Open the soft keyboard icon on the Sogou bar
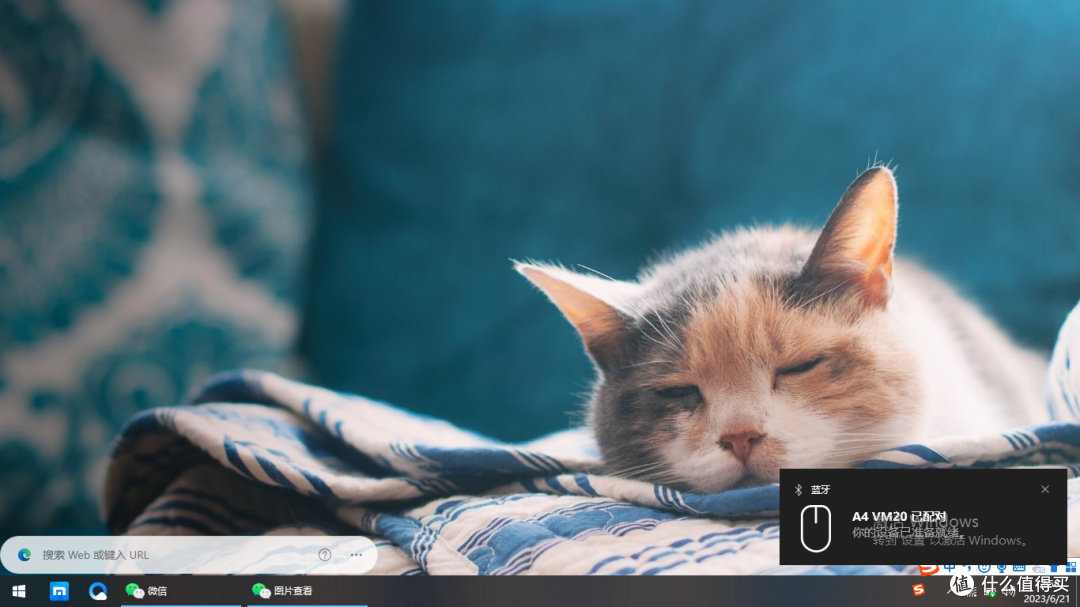Screen dimensions: 1080x607 [1019, 568]
